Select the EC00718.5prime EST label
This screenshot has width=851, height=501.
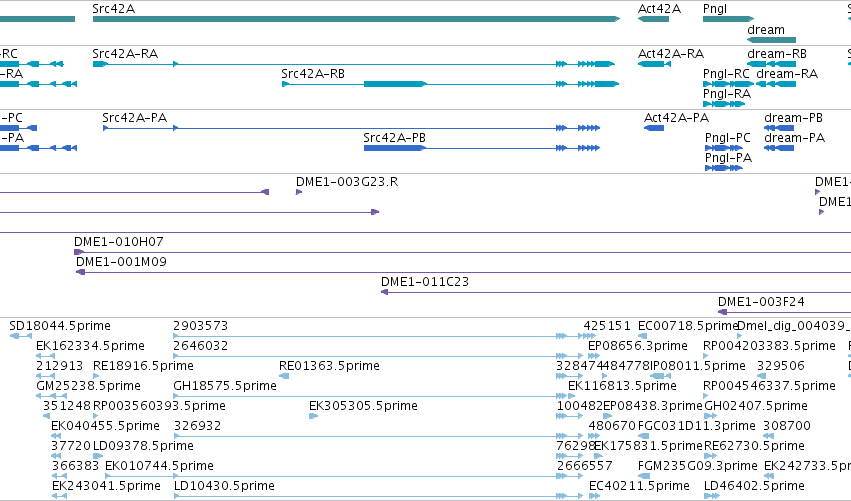[x=688, y=326]
